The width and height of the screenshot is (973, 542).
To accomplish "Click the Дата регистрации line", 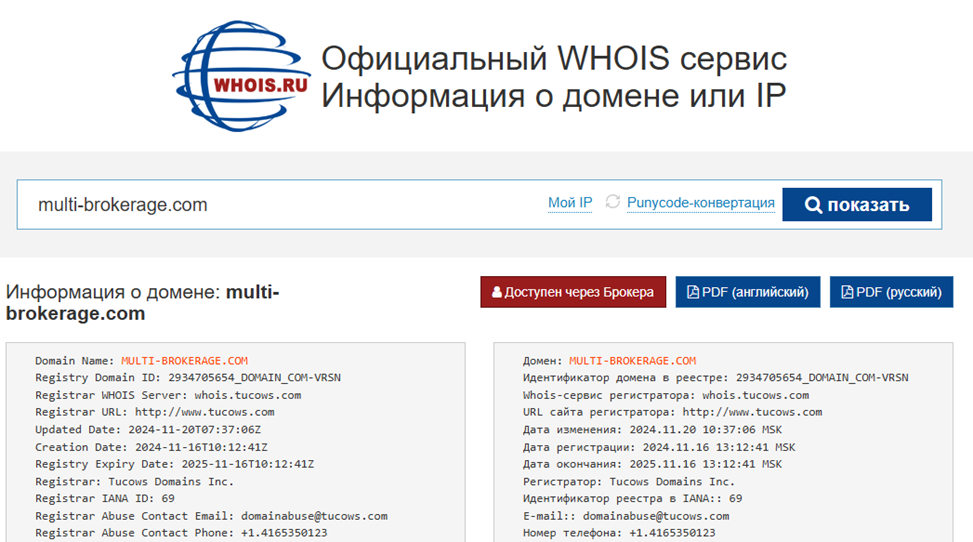I will [659, 447].
